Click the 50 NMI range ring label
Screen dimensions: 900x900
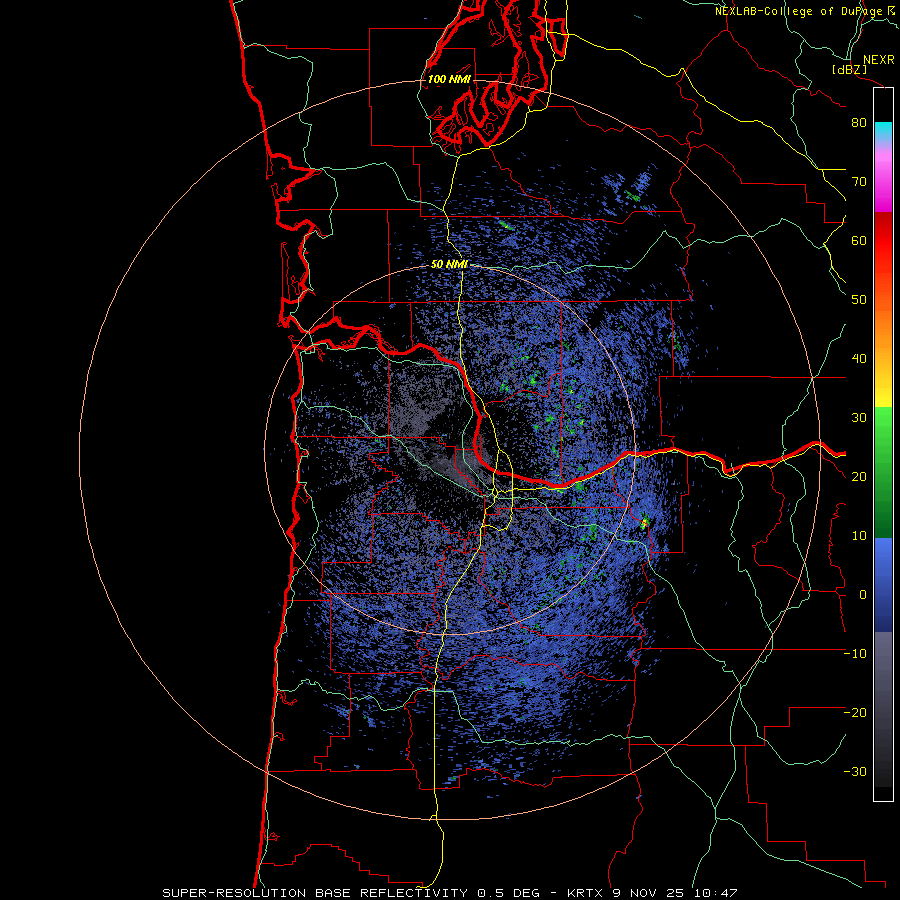coord(449,265)
